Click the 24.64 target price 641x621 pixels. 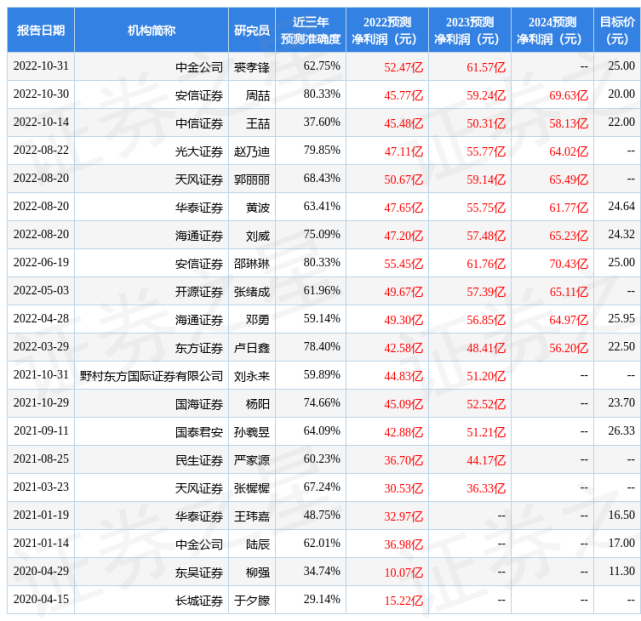tap(621, 206)
